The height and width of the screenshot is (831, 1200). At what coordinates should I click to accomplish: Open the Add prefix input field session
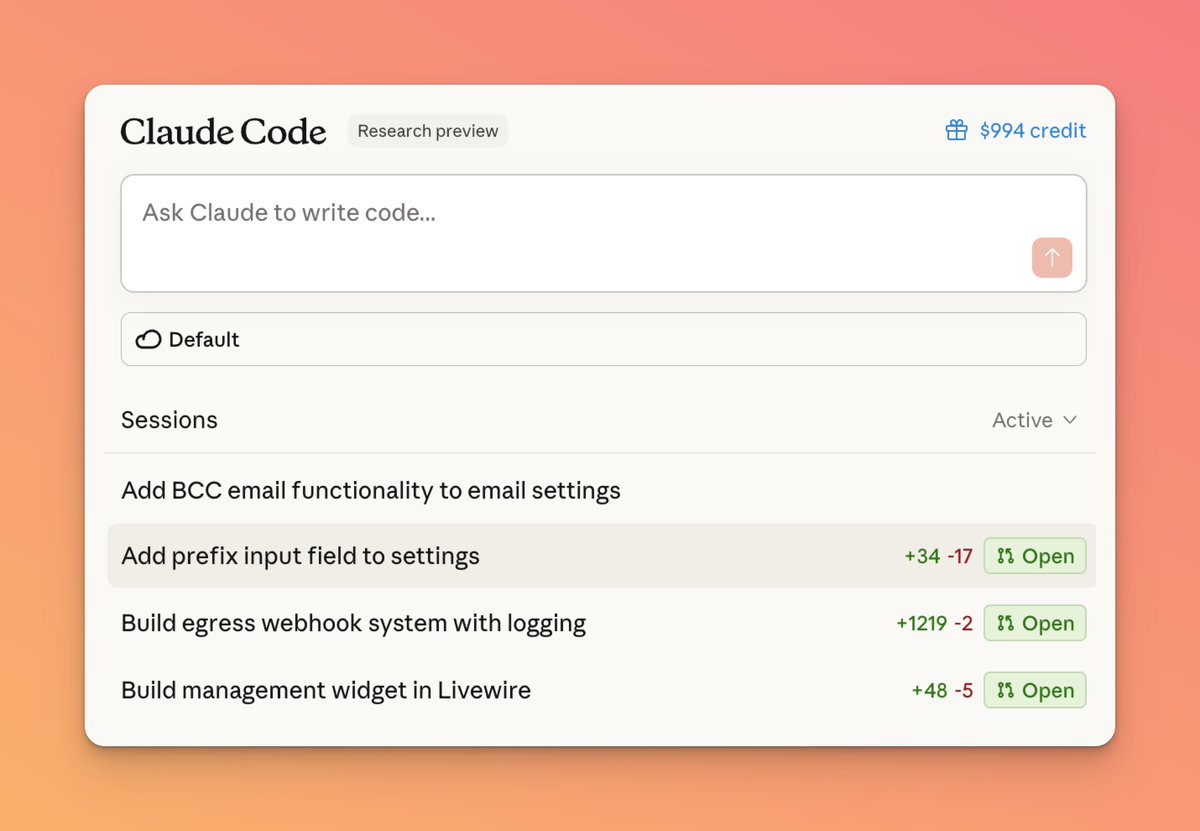600,556
